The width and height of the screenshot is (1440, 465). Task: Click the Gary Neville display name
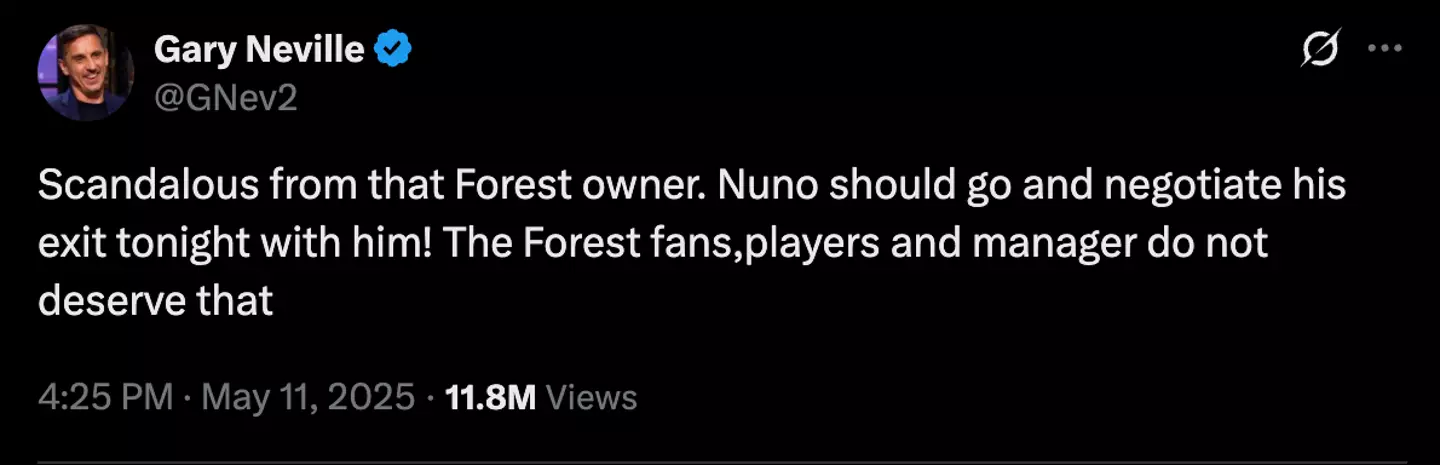258,48
